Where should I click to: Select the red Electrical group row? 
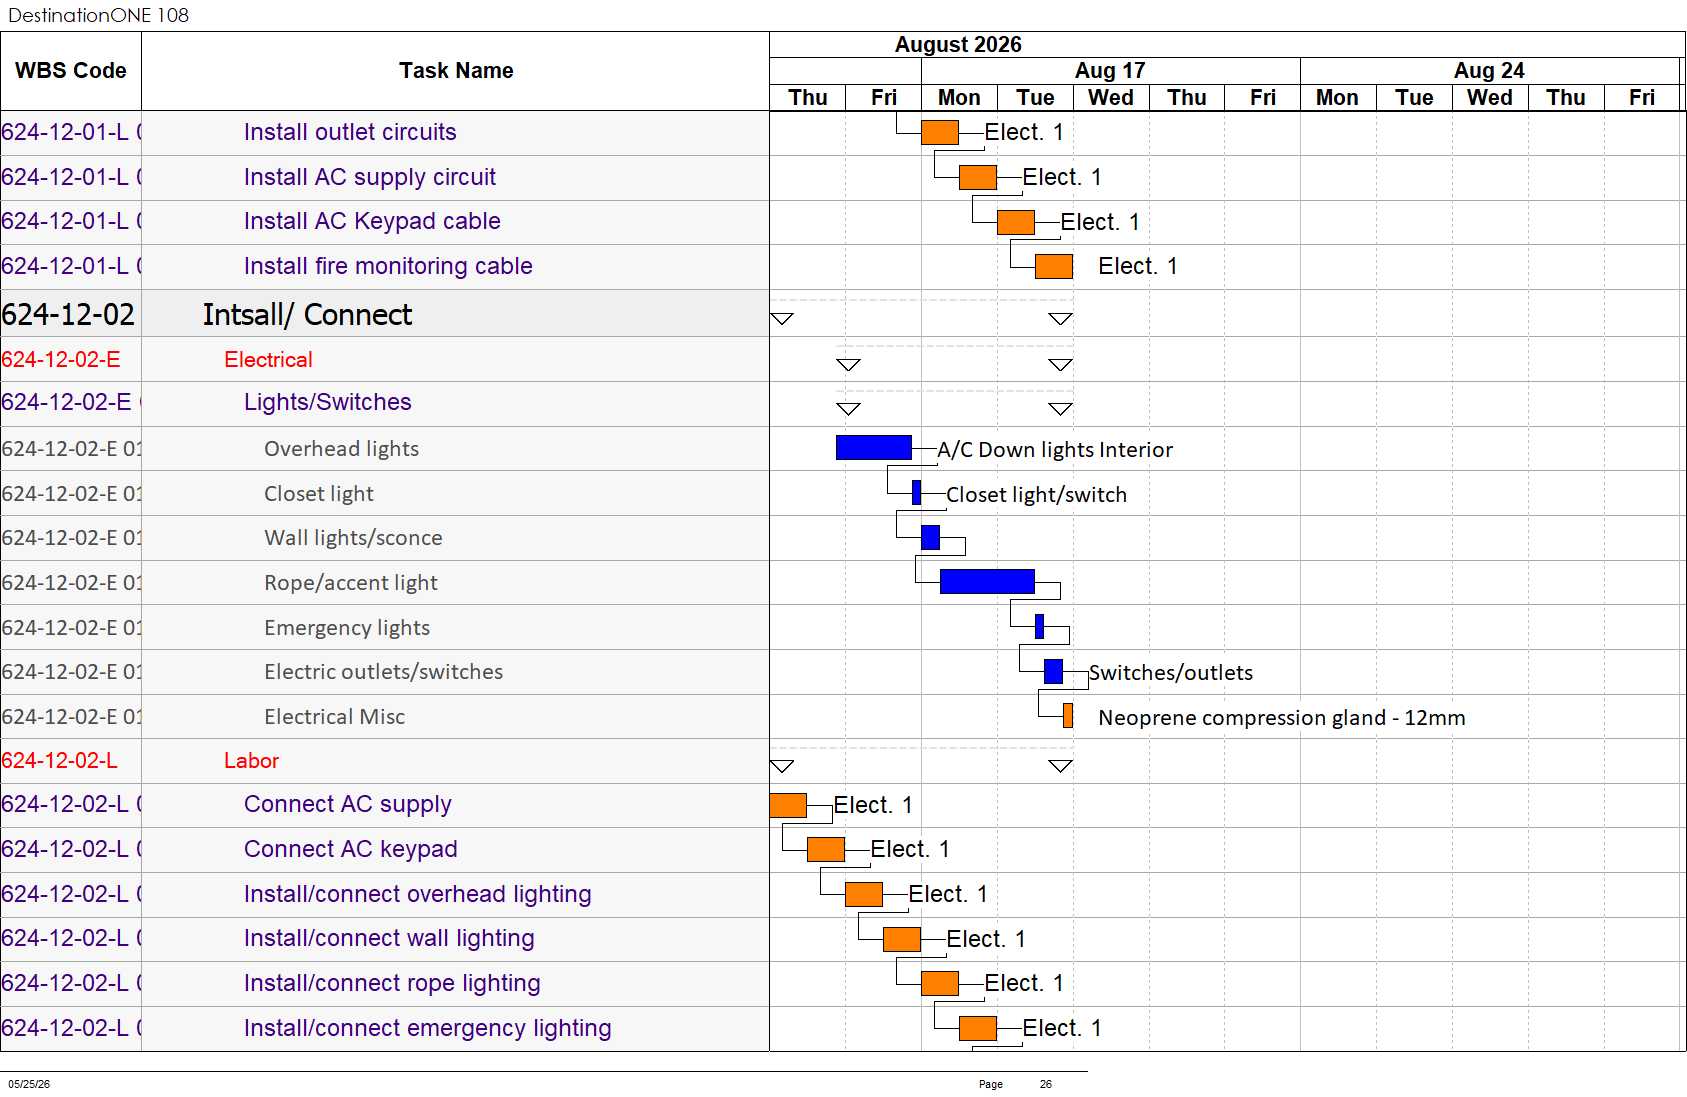(x=385, y=360)
